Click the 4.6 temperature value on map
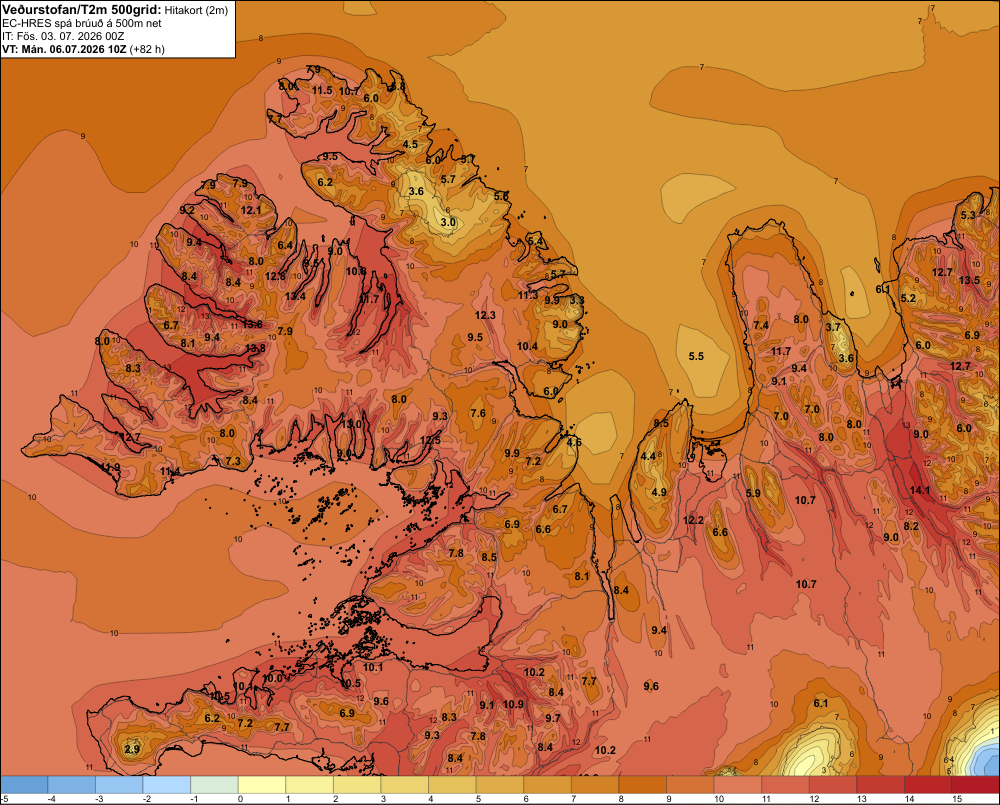 point(574,442)
